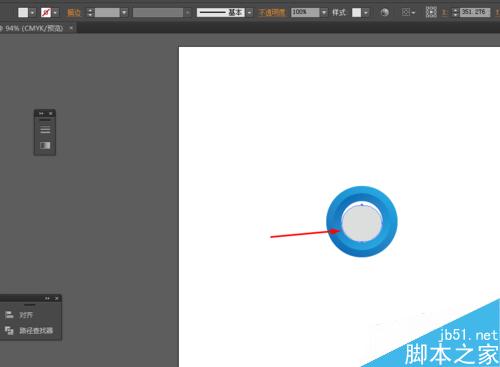Click the fill color swatch
Viewport: 500px width, 367px height.
[23, 13]
